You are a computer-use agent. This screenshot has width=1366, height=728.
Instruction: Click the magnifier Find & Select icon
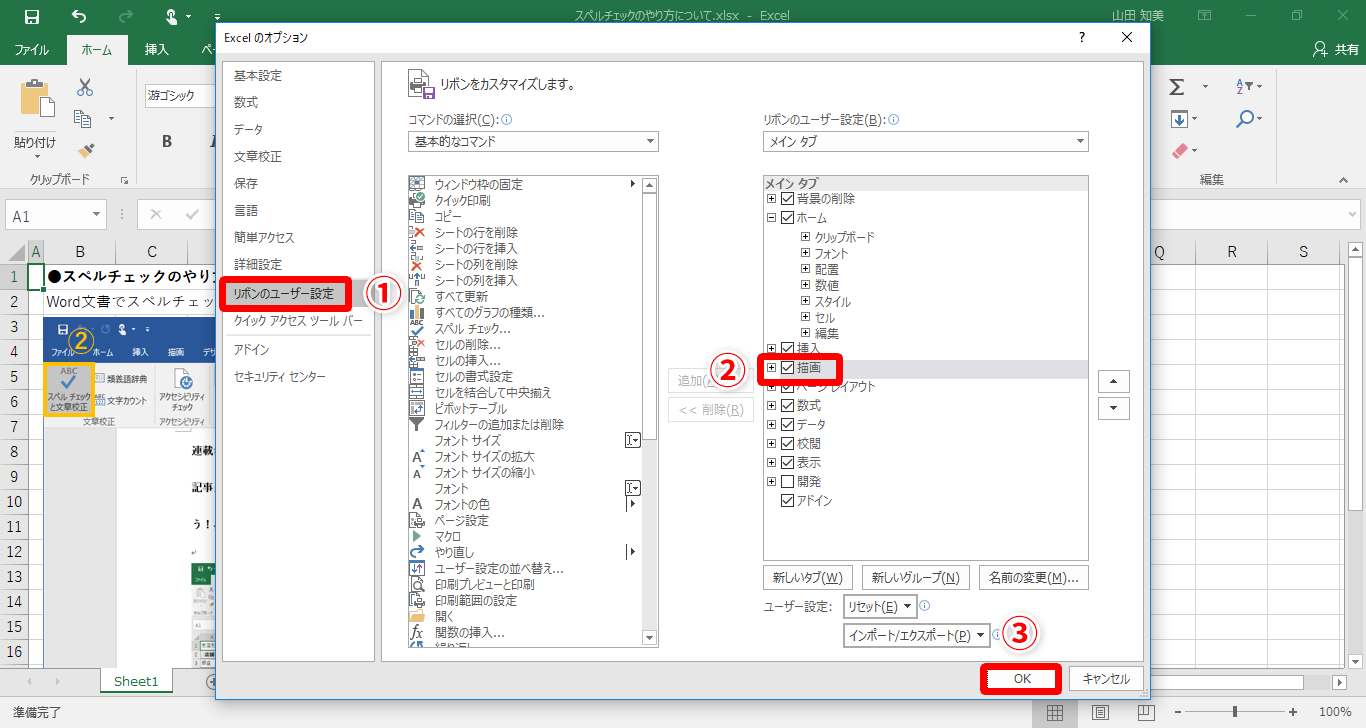point(1245,119)
